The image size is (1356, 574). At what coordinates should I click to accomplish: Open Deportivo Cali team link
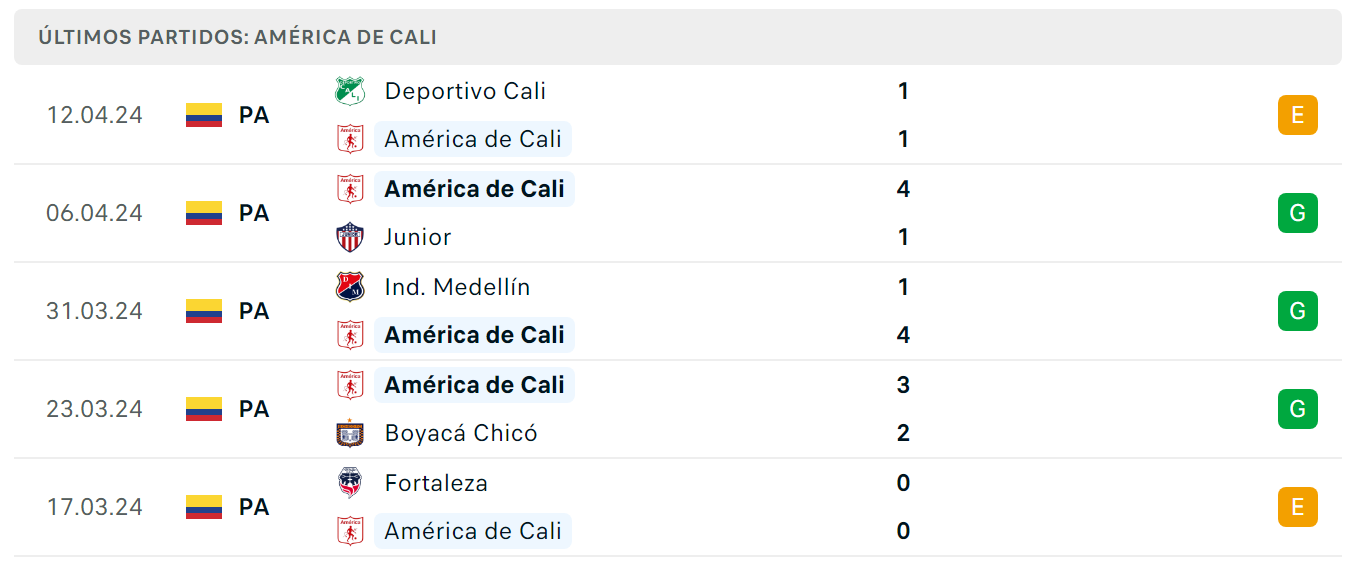[x=465, y=91]
